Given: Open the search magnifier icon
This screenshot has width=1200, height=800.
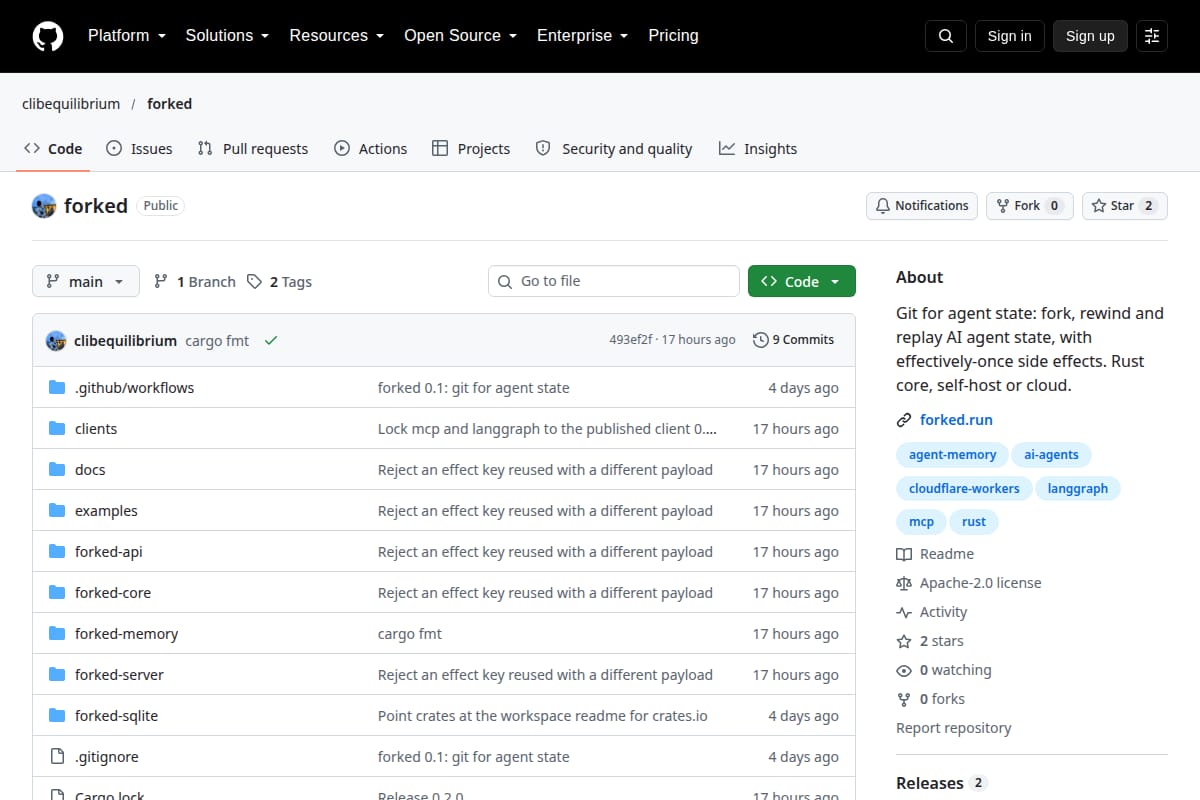Looking at the screenshot, I should pyautogui.click(x=946, y=36).
